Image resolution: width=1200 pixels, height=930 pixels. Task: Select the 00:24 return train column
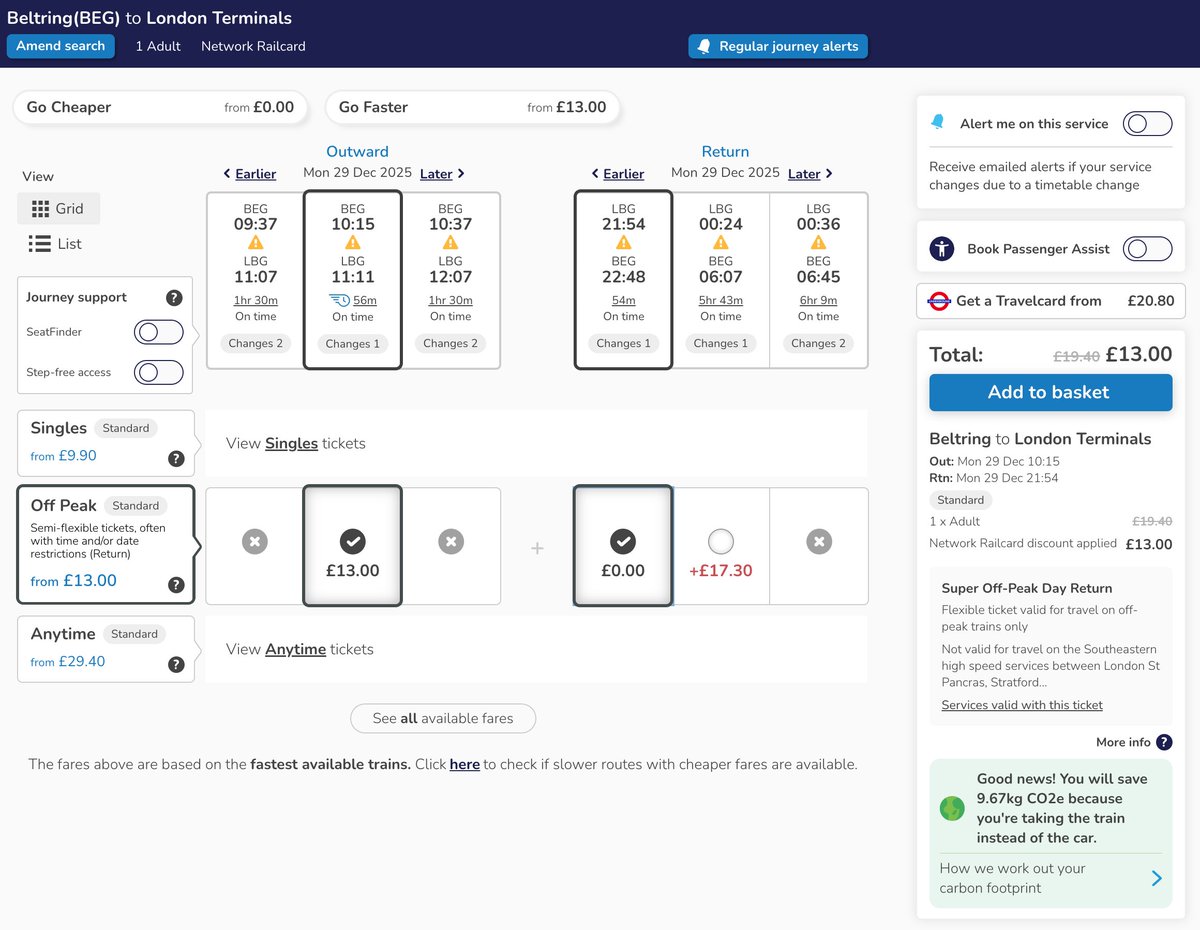721,280
